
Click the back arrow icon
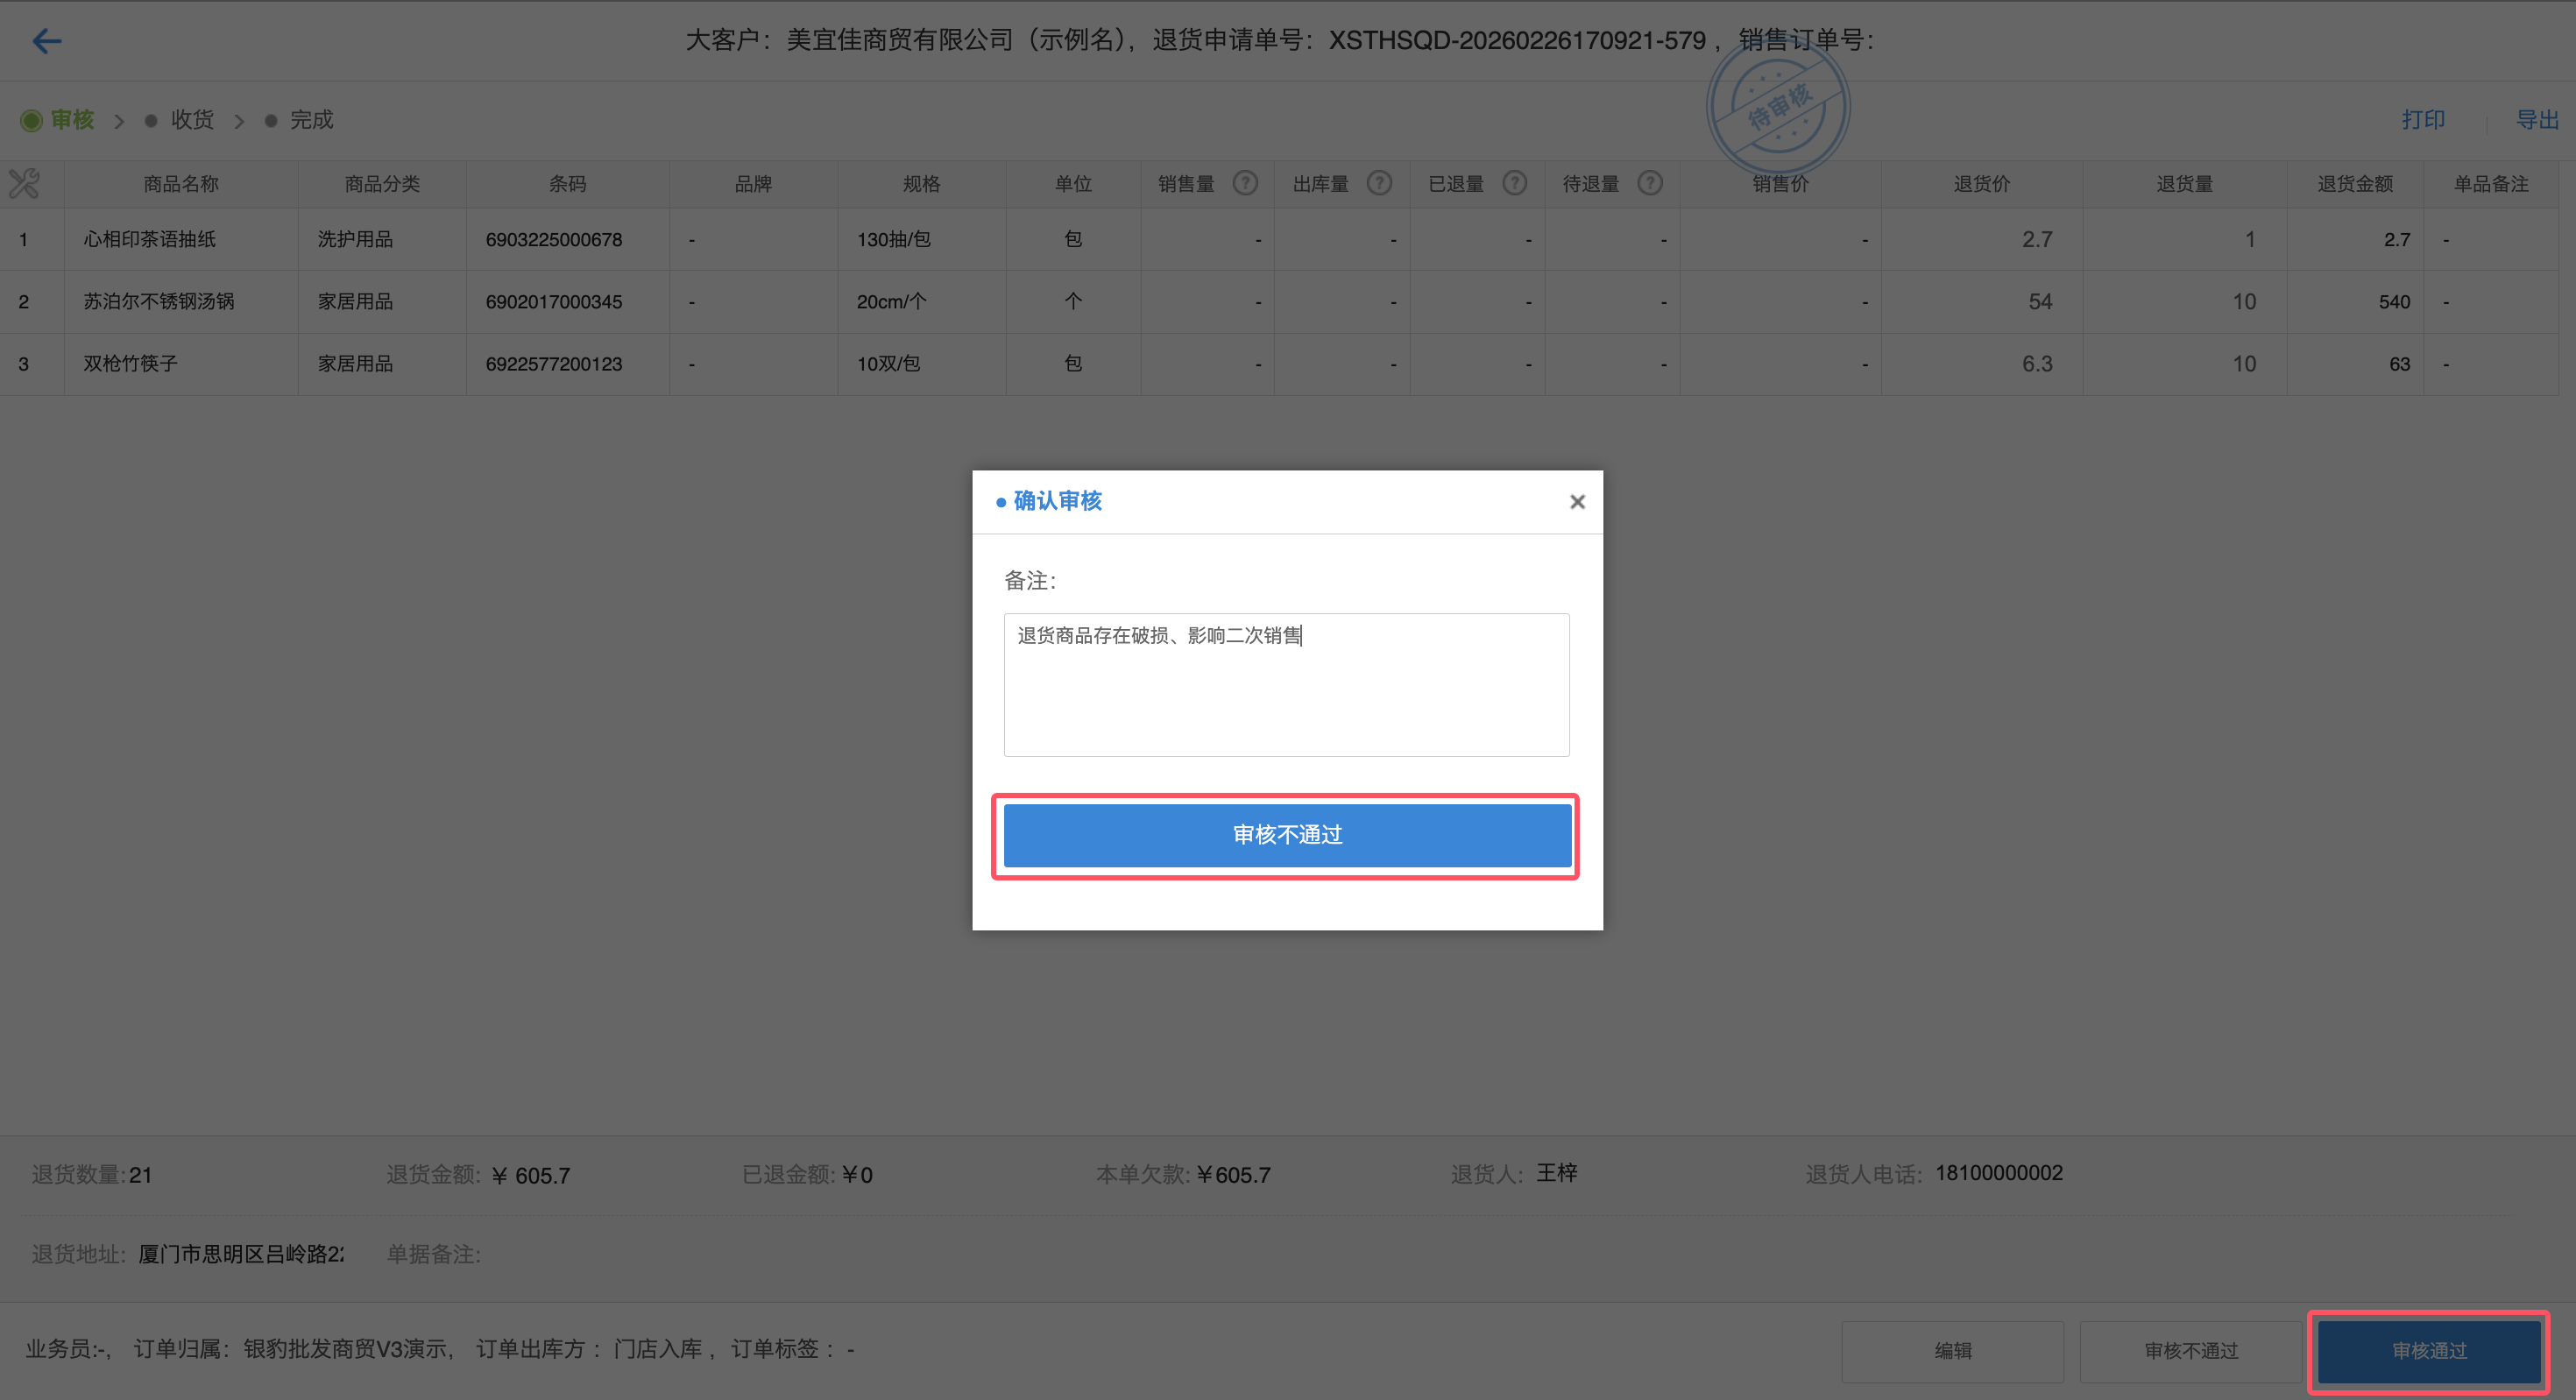[x=47, y=41]
